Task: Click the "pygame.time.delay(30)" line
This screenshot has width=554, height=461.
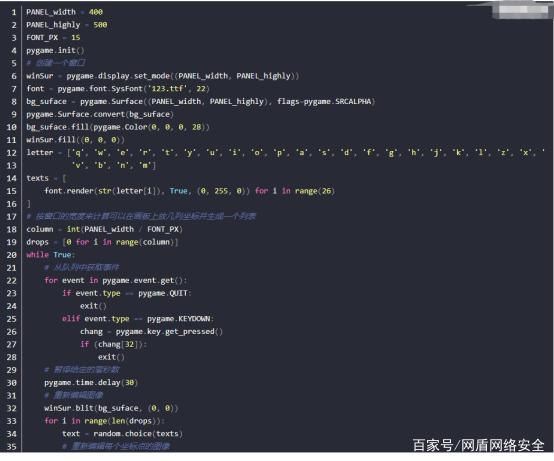Action: click(x=91, y=383)
